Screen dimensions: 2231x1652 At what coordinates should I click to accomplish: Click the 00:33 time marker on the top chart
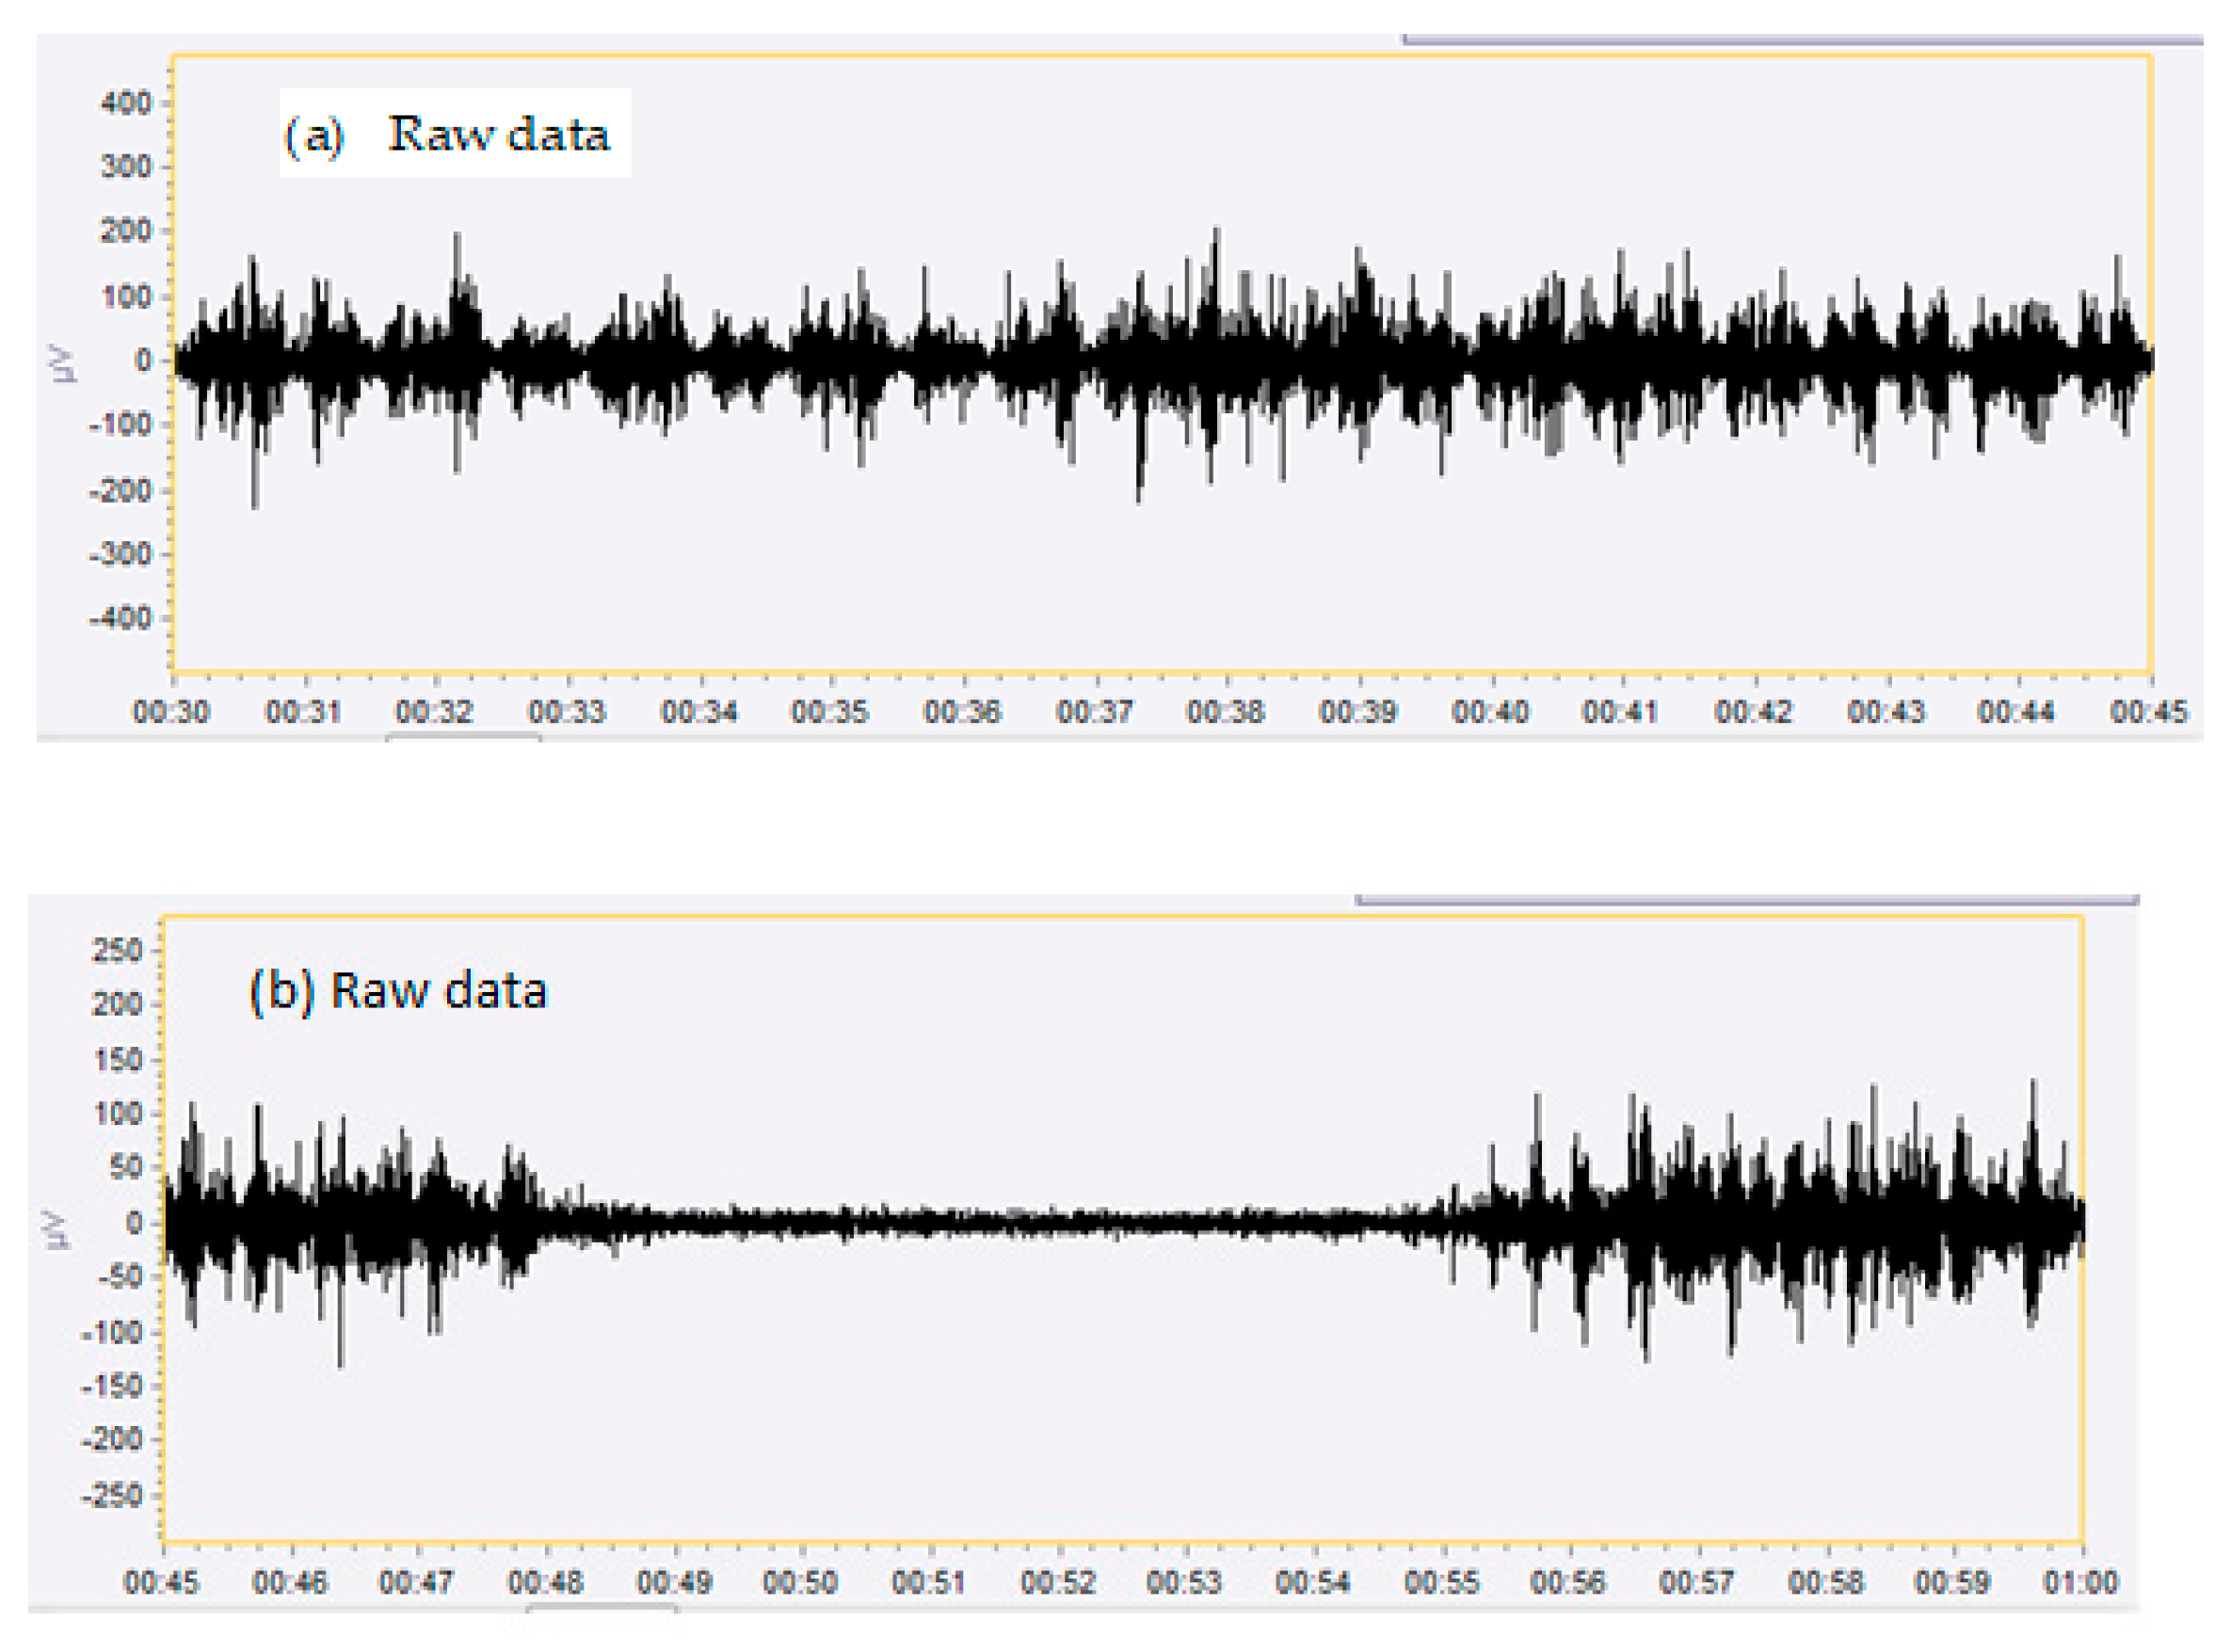[x=567, y=712]
